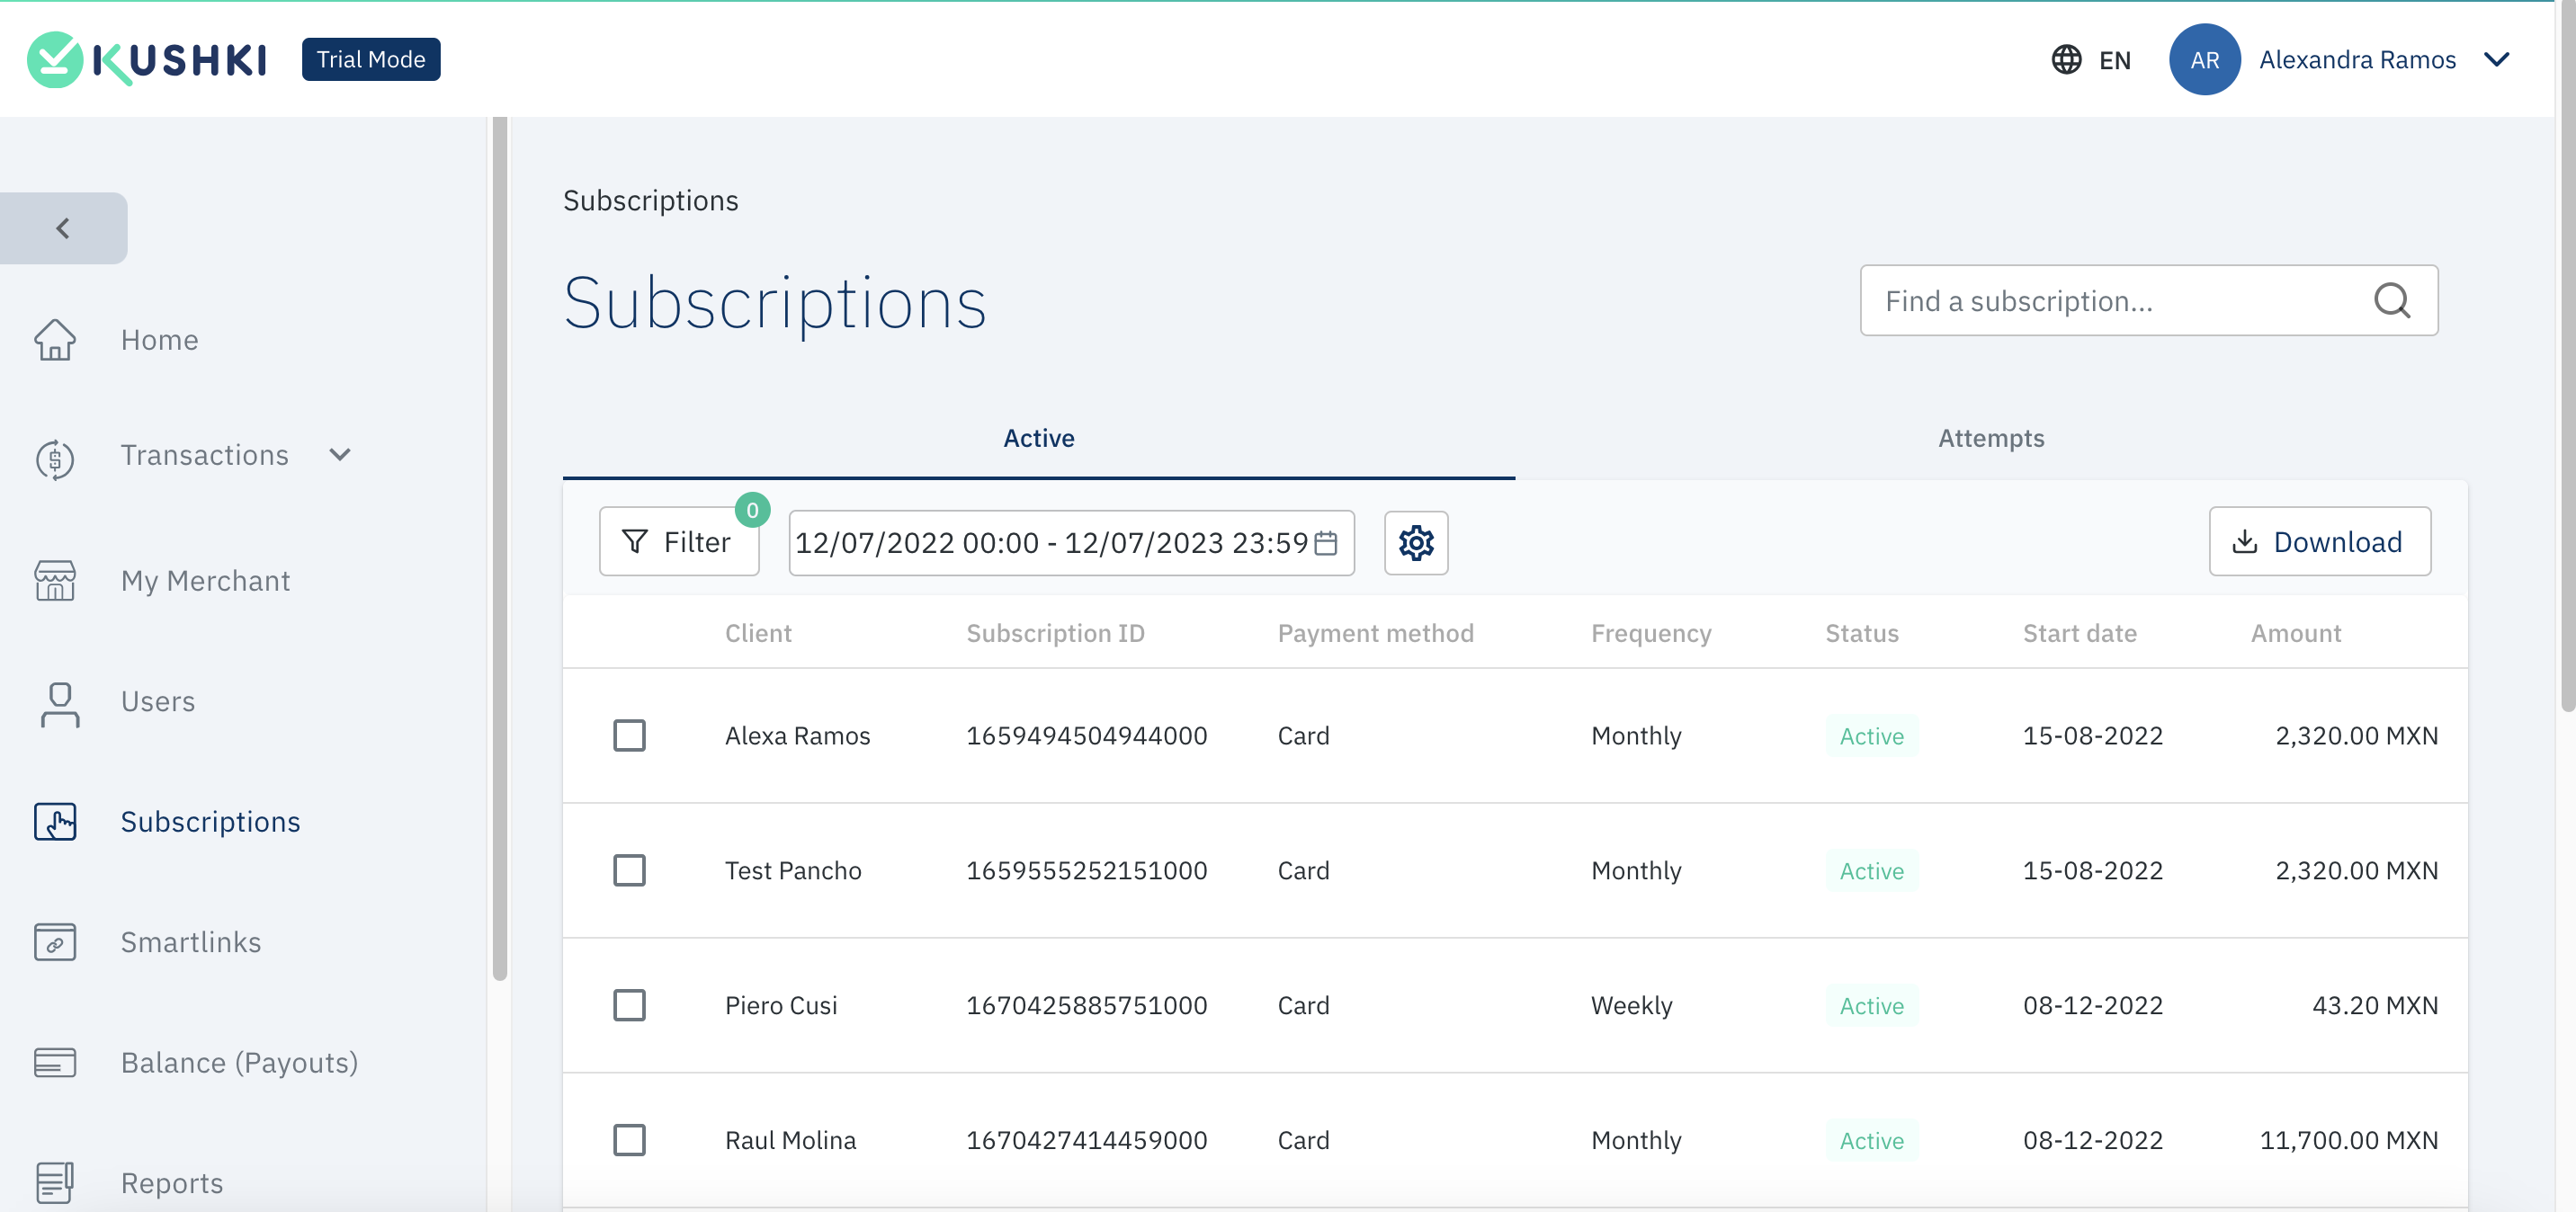Toggle checkbox for Piero Cusi subscription

tap(630, 1005)
